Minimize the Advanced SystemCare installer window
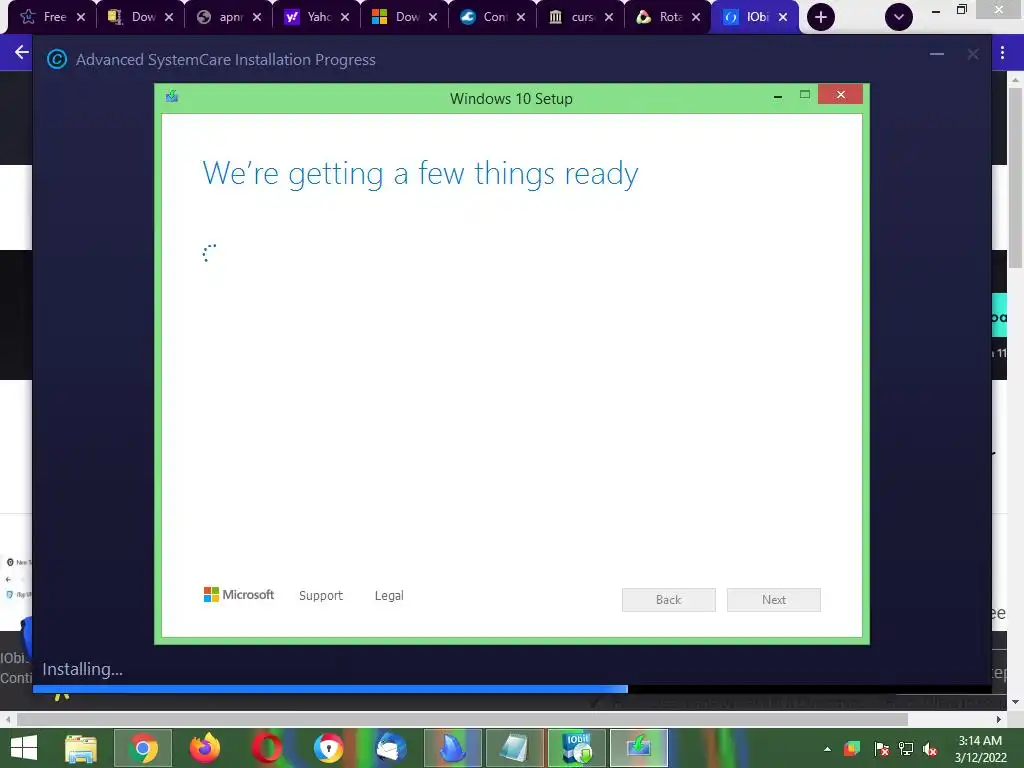 (x=936, y=54)
